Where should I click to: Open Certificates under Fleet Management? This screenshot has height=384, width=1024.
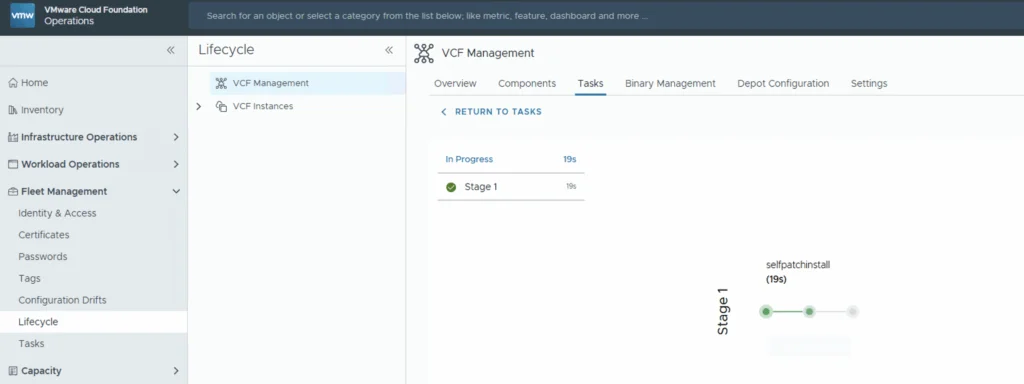pos(44,235)
